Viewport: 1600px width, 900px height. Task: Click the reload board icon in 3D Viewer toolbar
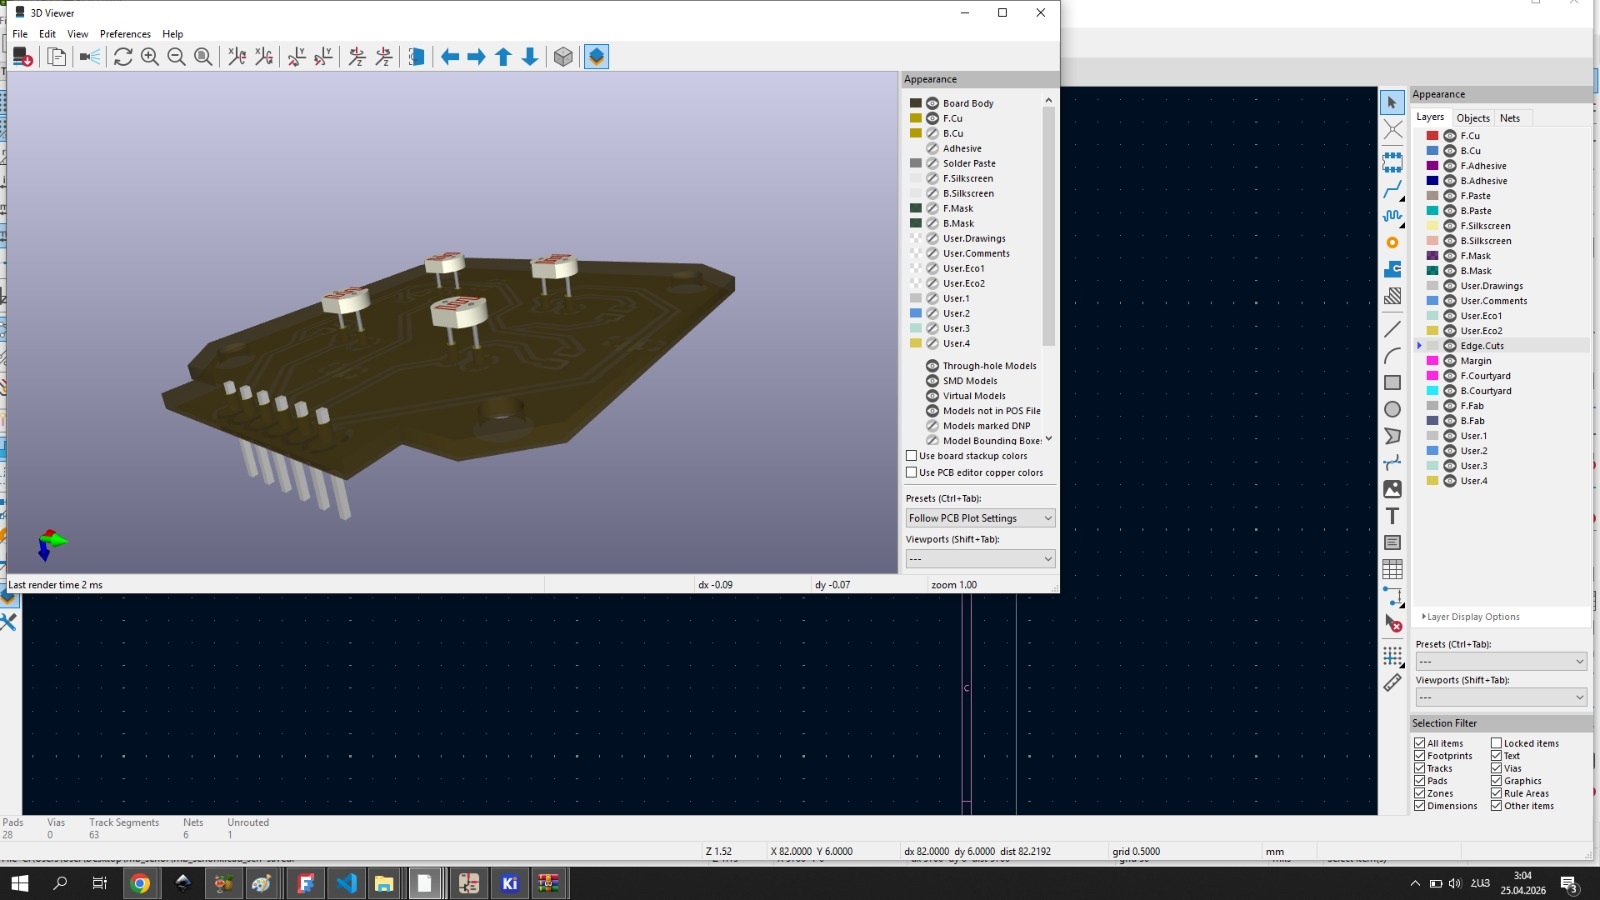point(123,57)
